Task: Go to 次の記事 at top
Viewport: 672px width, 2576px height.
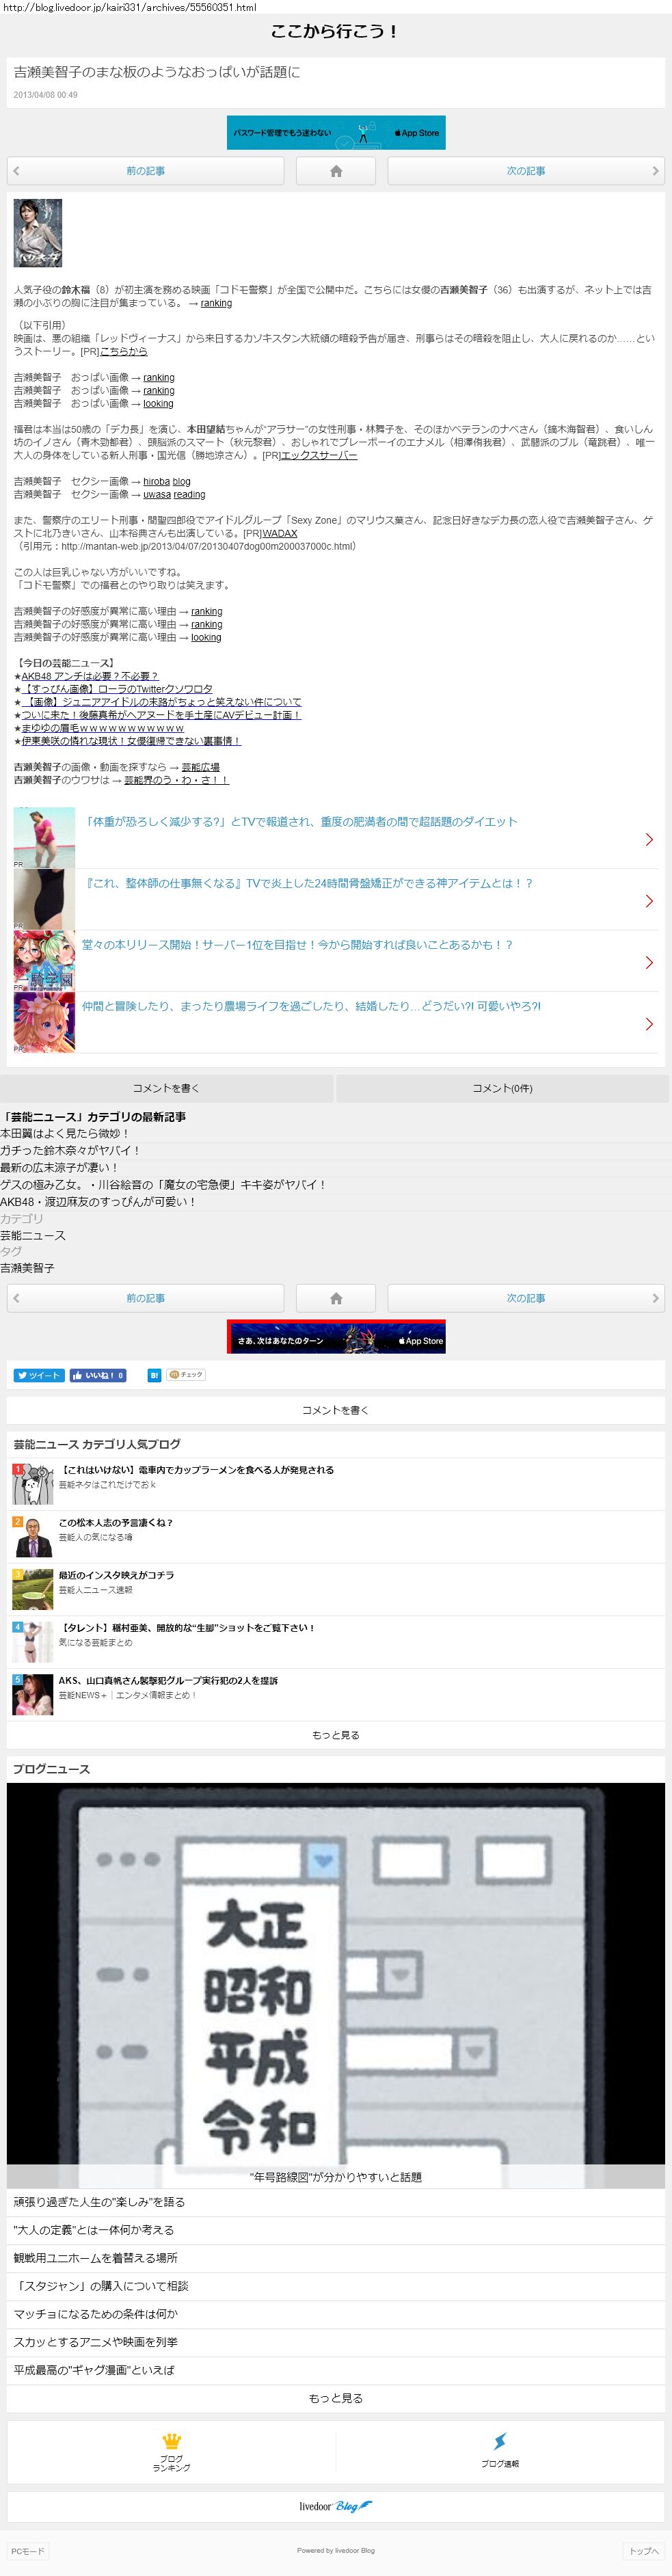Action: click(x=526, y=171)
